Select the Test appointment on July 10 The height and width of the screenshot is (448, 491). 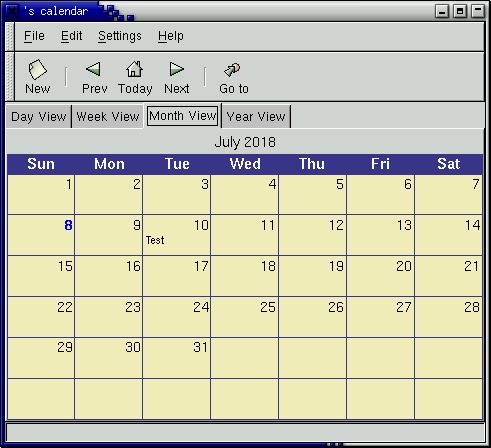click(155, 240)
